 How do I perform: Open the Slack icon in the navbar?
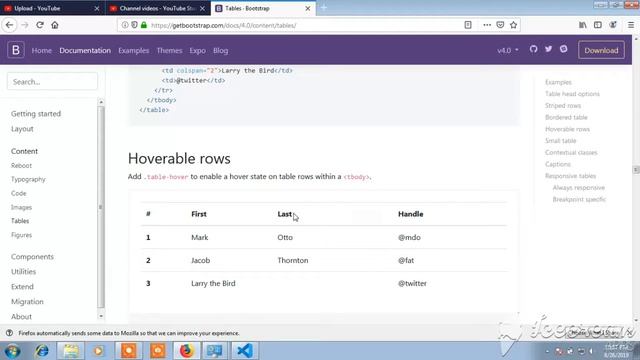pos(564,49)
